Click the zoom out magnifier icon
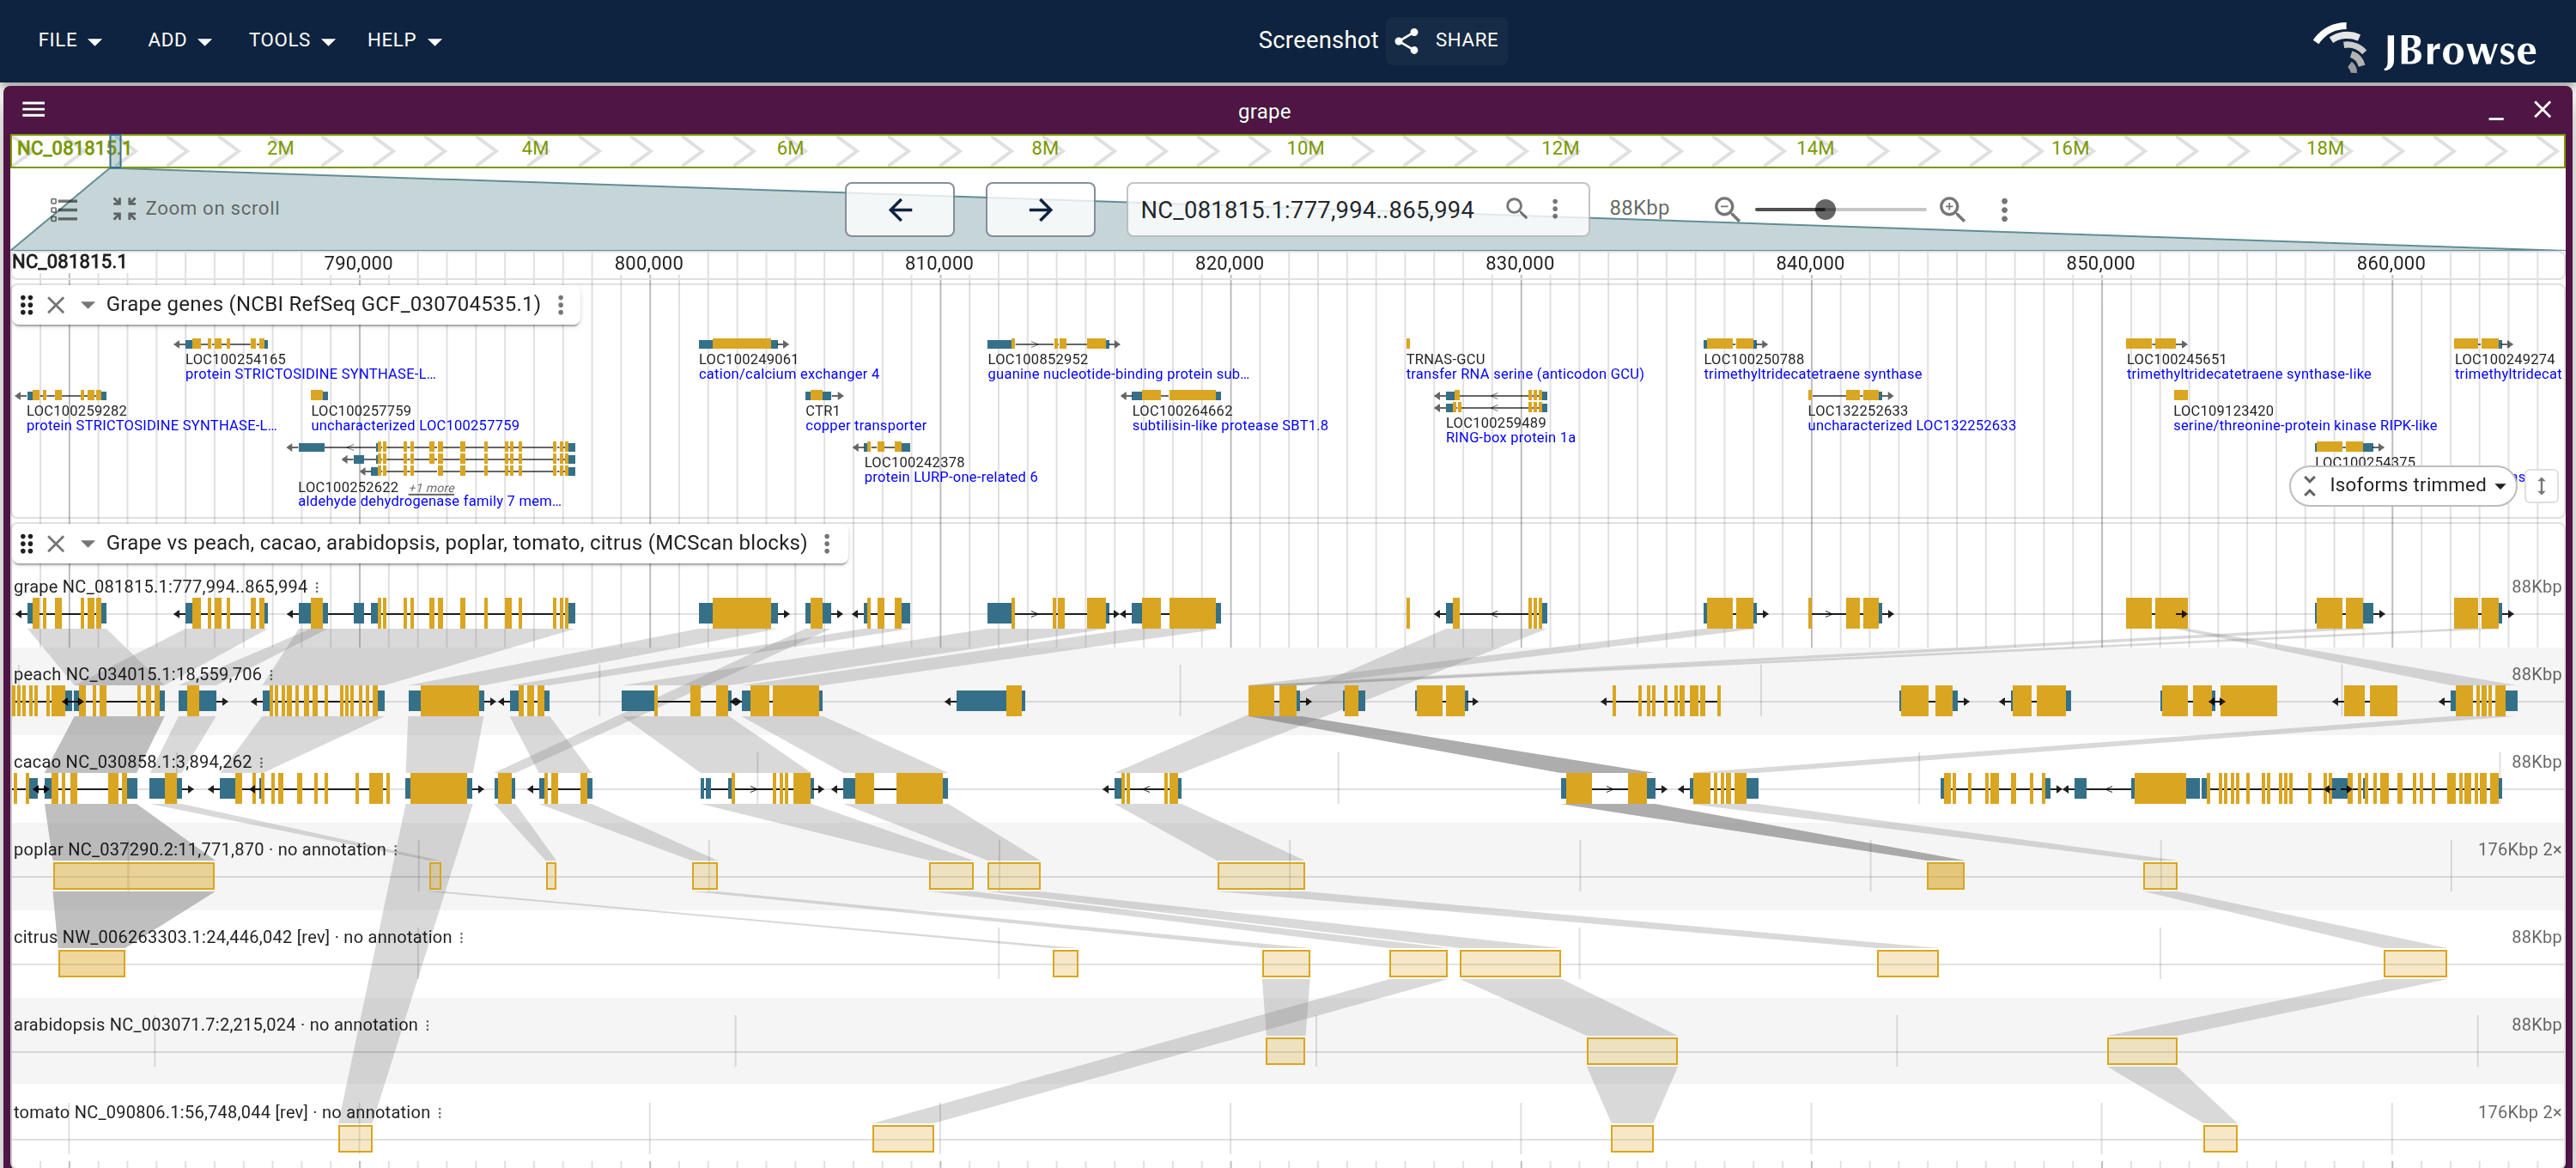The image size is (2576, 1168). [1727, 209]
